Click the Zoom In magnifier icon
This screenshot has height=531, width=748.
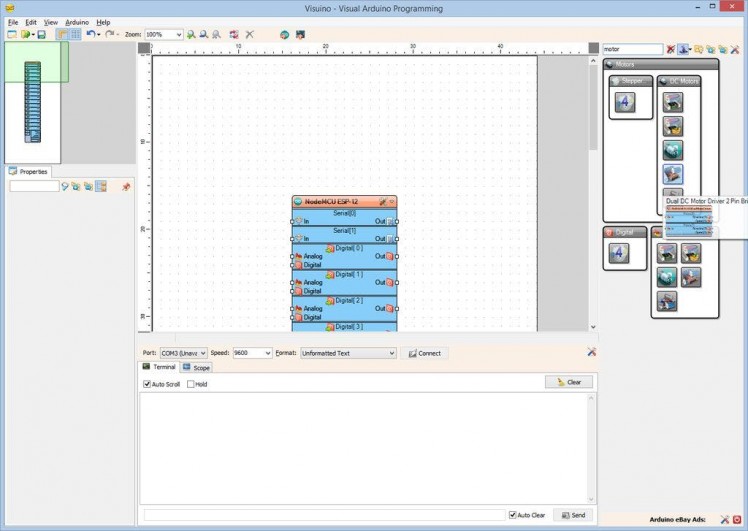pos(191,34)
